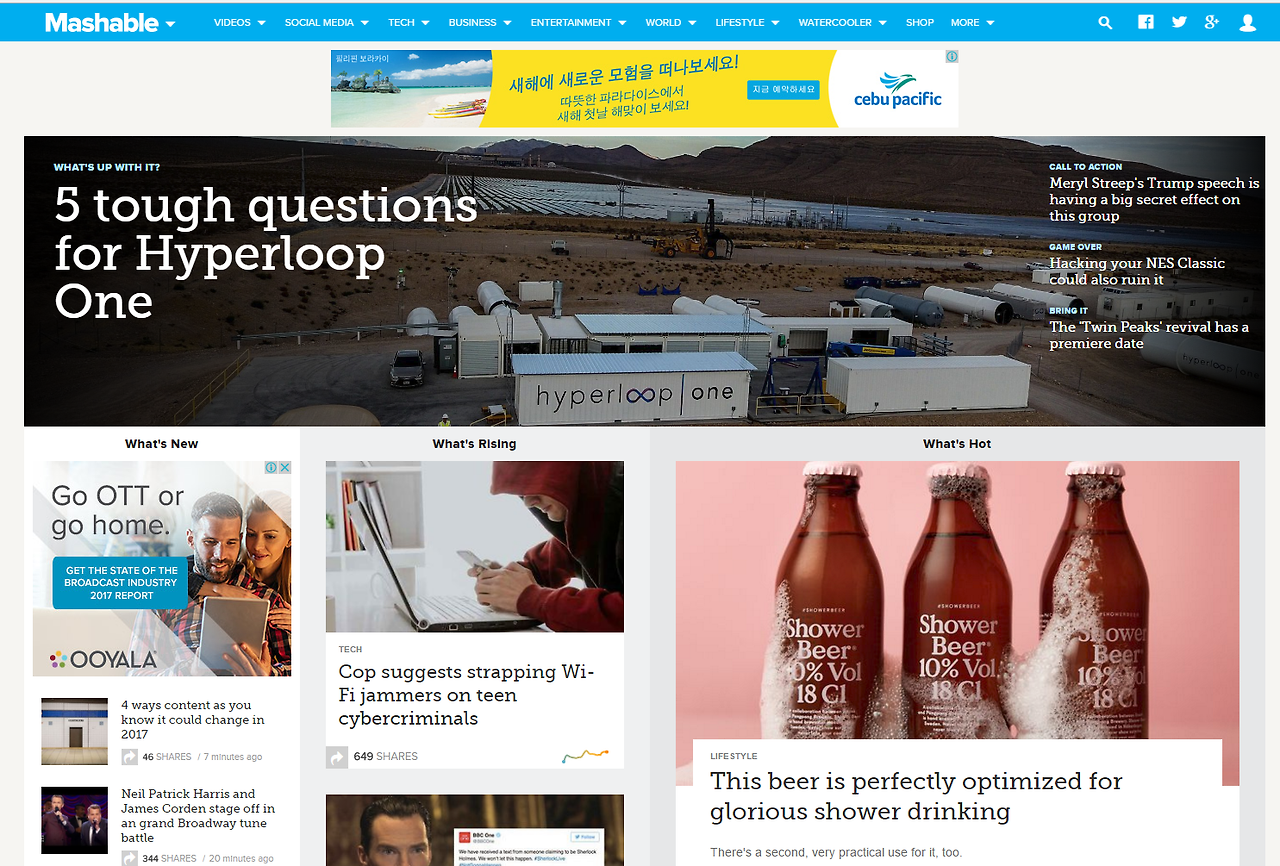Open the Twitter bird icon
Viewport: 1280px width, 866px height.
pyautogui.click(x=1179, y=22)
